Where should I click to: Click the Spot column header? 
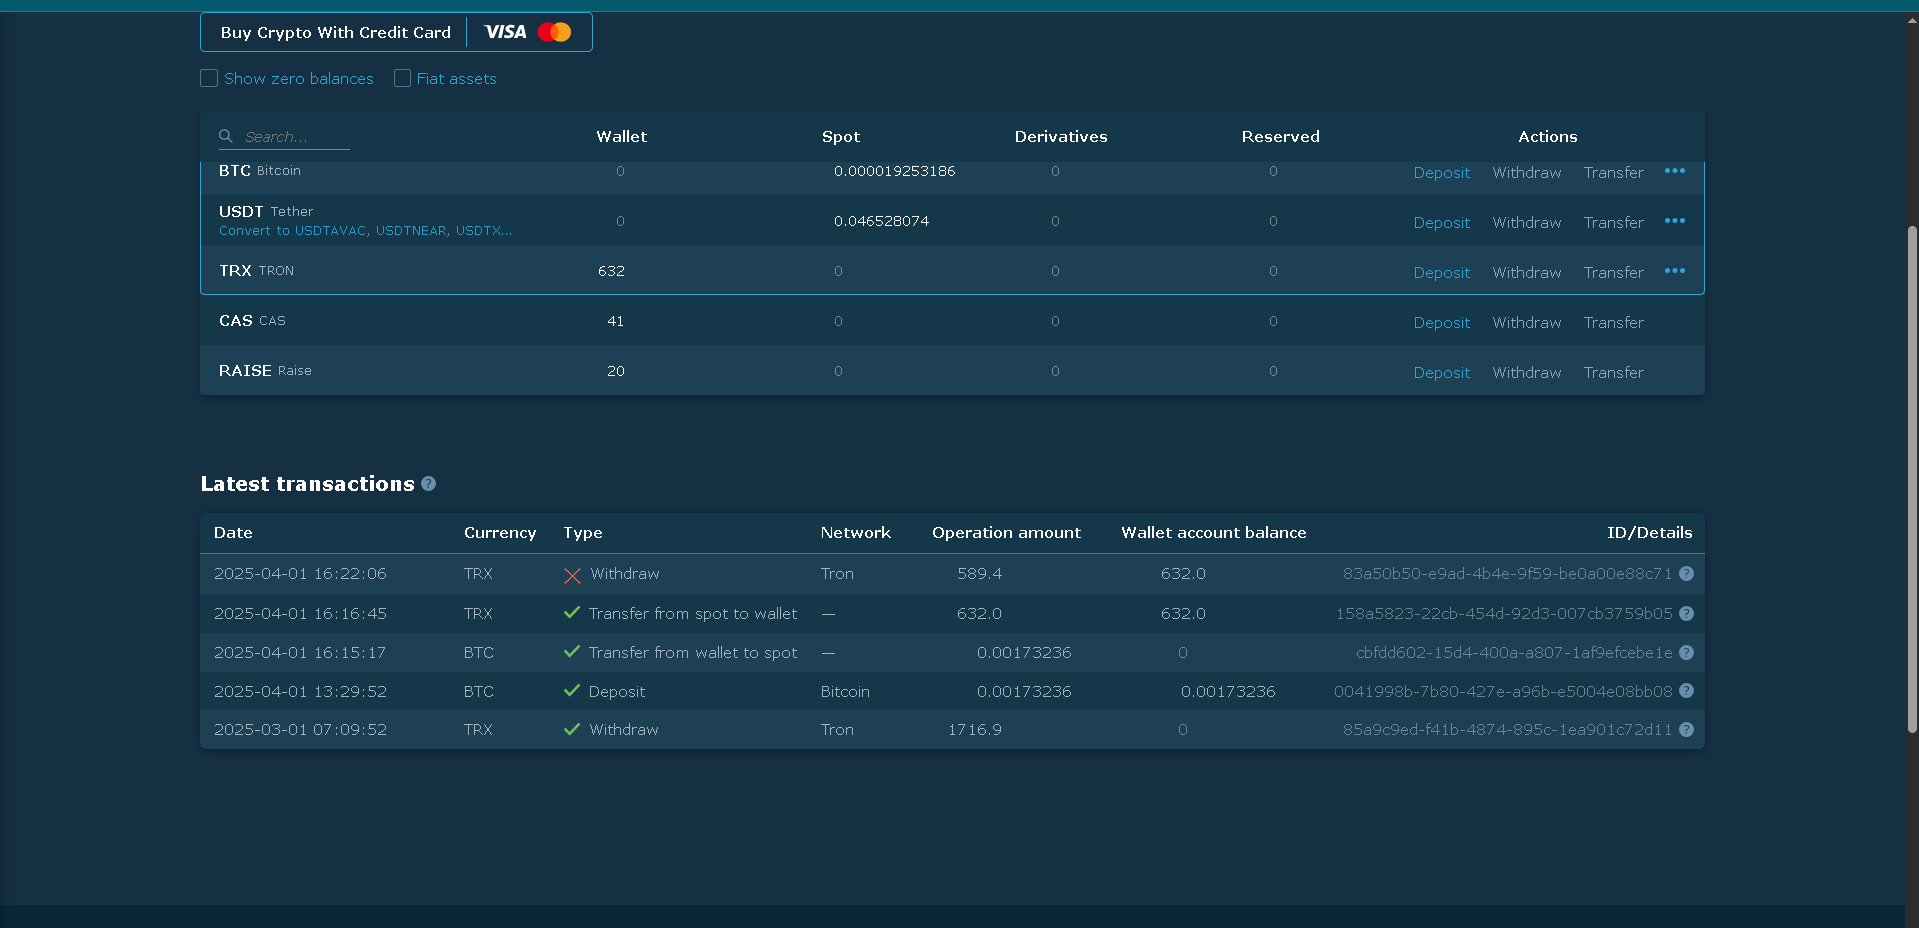840,137
